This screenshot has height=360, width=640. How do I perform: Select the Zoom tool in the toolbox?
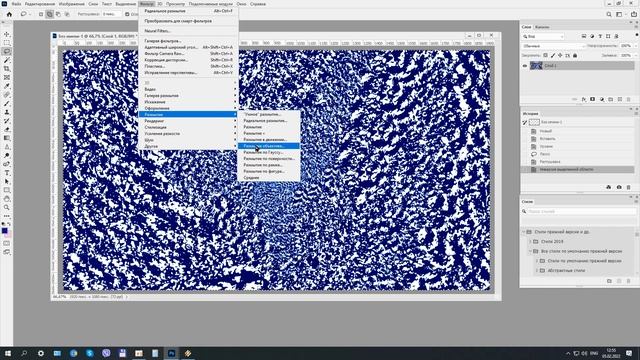pos(7,207)
